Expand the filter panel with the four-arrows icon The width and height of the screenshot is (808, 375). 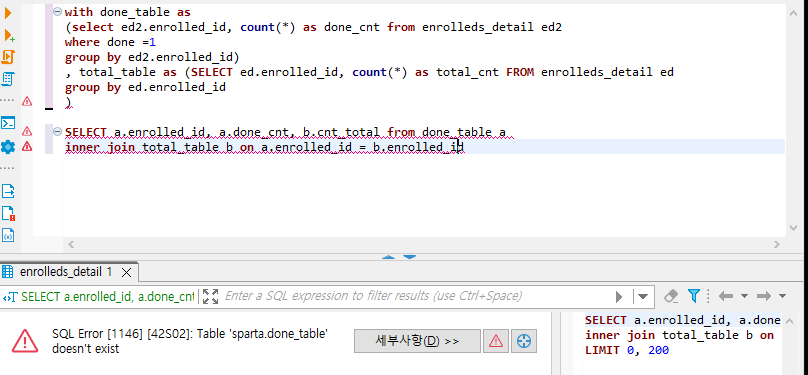[x=210, y=296]
